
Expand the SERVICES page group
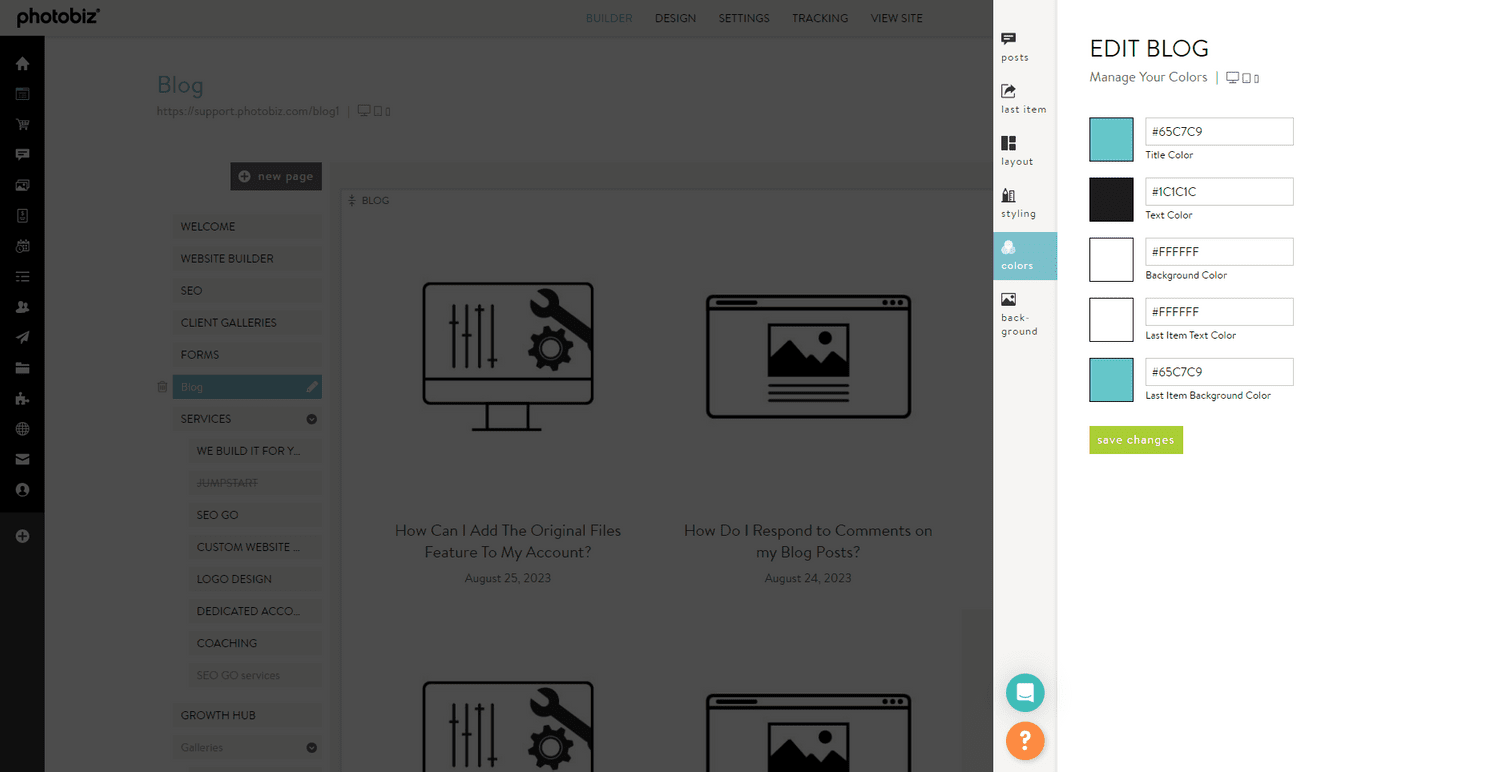coord(310,418)
